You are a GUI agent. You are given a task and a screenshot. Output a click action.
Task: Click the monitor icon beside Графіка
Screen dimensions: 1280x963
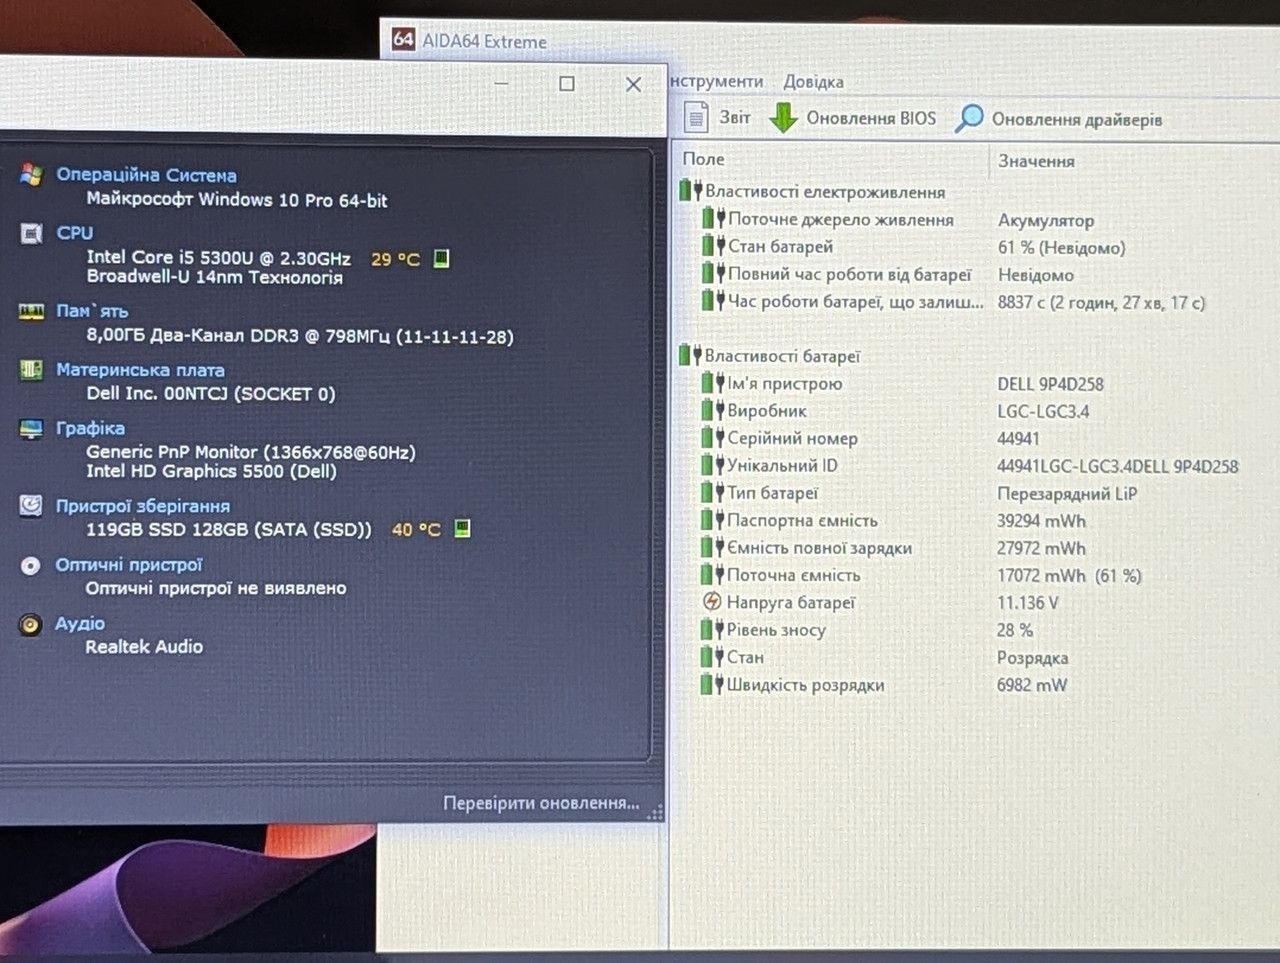[31, 429]
